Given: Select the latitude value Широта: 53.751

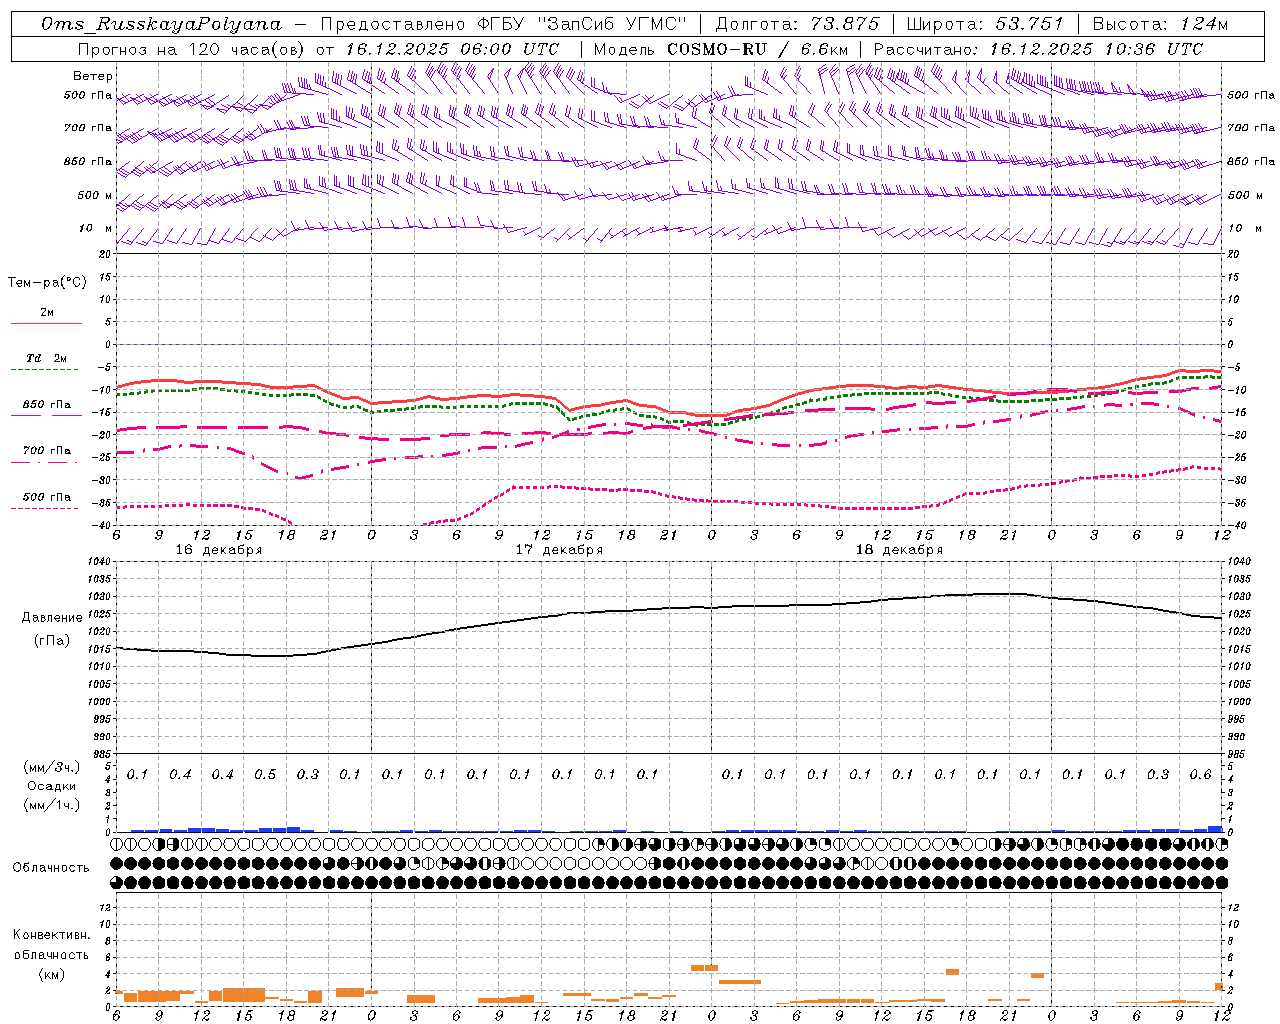Looking at the screenshot, I should tap(986, 24).
